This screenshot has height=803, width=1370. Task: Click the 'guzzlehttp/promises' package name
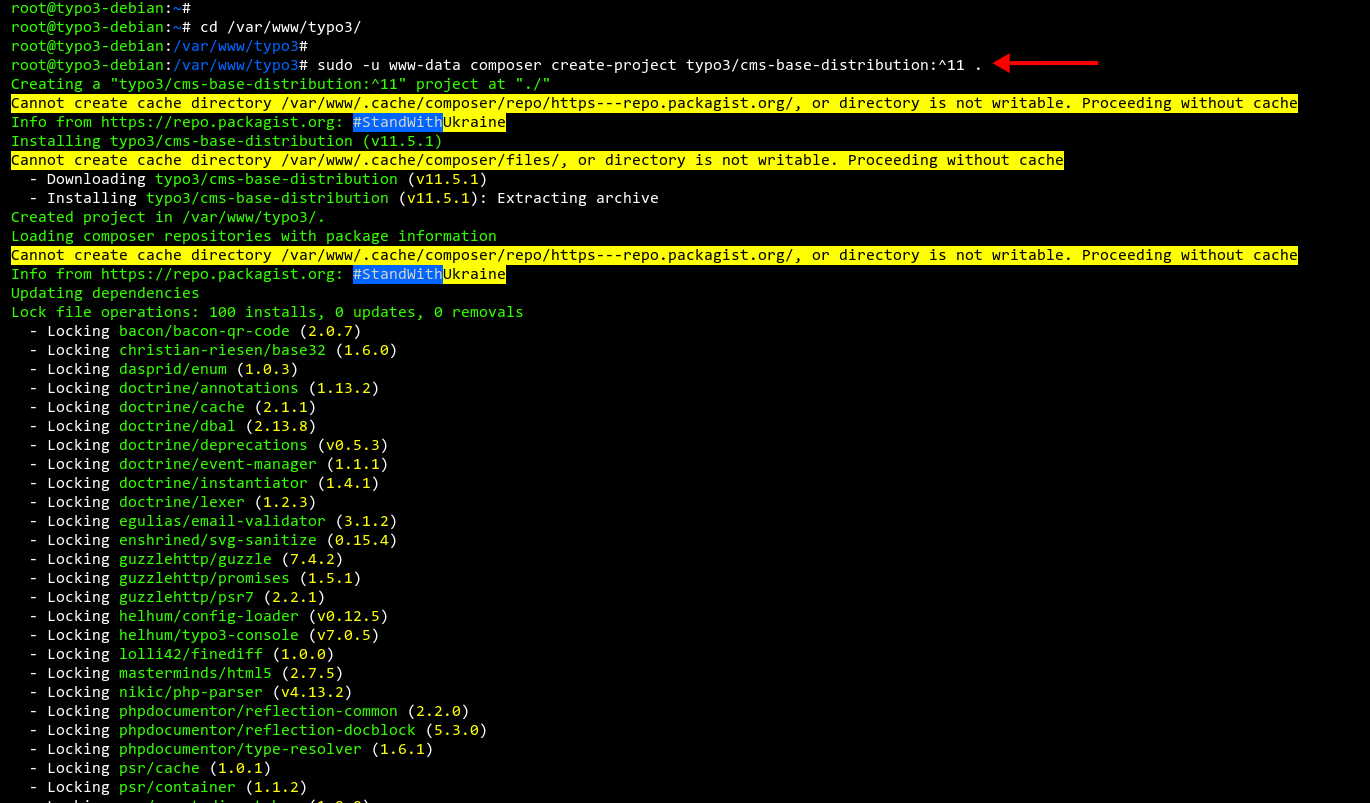(204, 578)
